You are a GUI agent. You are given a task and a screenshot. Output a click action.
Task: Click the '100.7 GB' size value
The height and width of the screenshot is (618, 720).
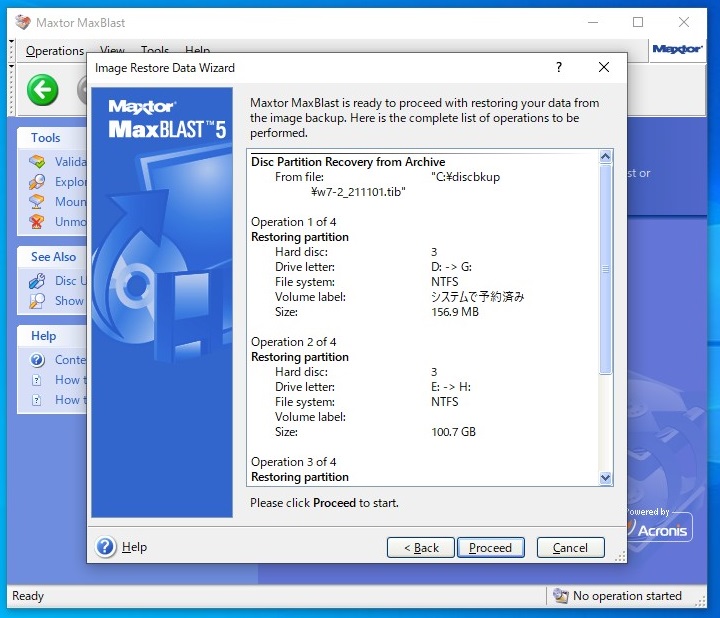coord(453,432)
